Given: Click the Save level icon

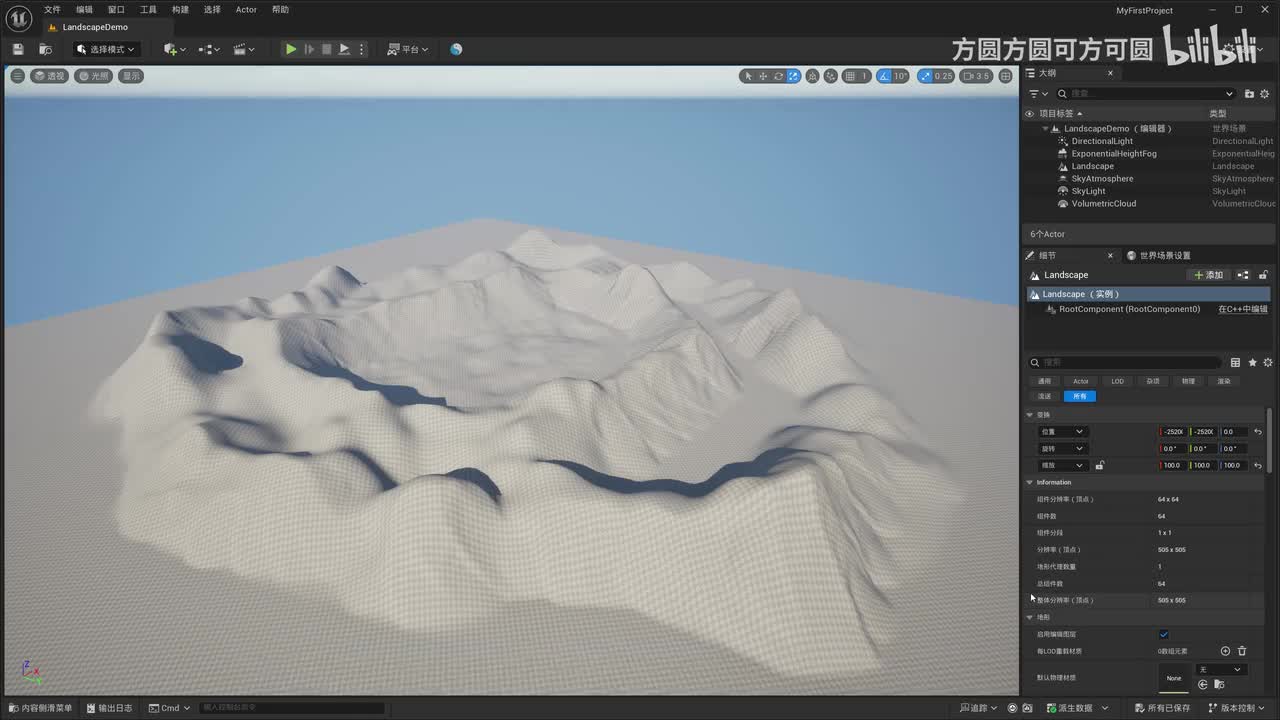Looking at the screenshot, I should (x=18, y=49).
